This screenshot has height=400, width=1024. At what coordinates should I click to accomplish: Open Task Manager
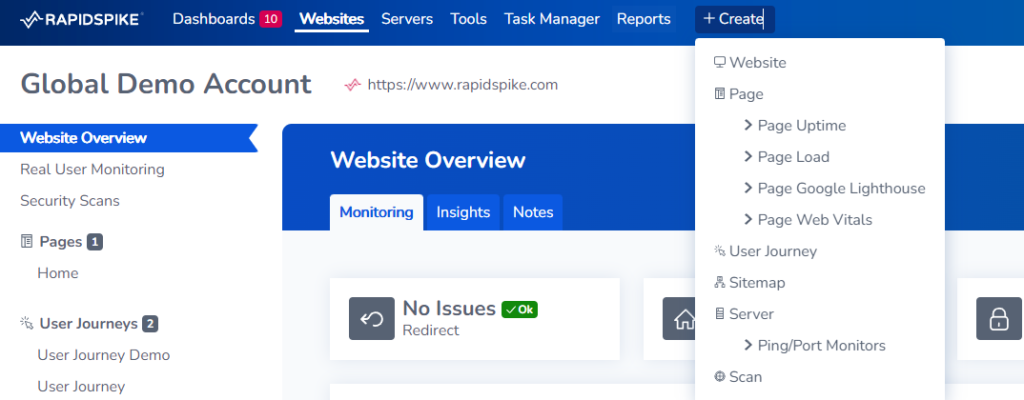pyautogui.click(x=552, y=19)
